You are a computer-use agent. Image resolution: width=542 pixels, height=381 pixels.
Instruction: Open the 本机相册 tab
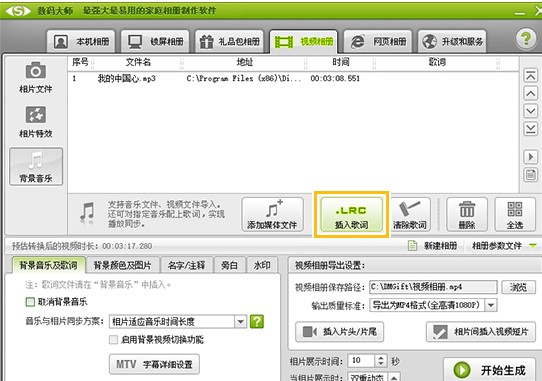pyautogui.click(x=81, y=41)
